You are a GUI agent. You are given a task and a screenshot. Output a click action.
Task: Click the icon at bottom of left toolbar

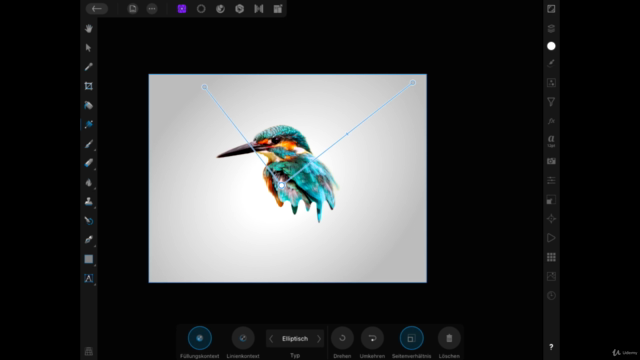[x=89, y=351]
